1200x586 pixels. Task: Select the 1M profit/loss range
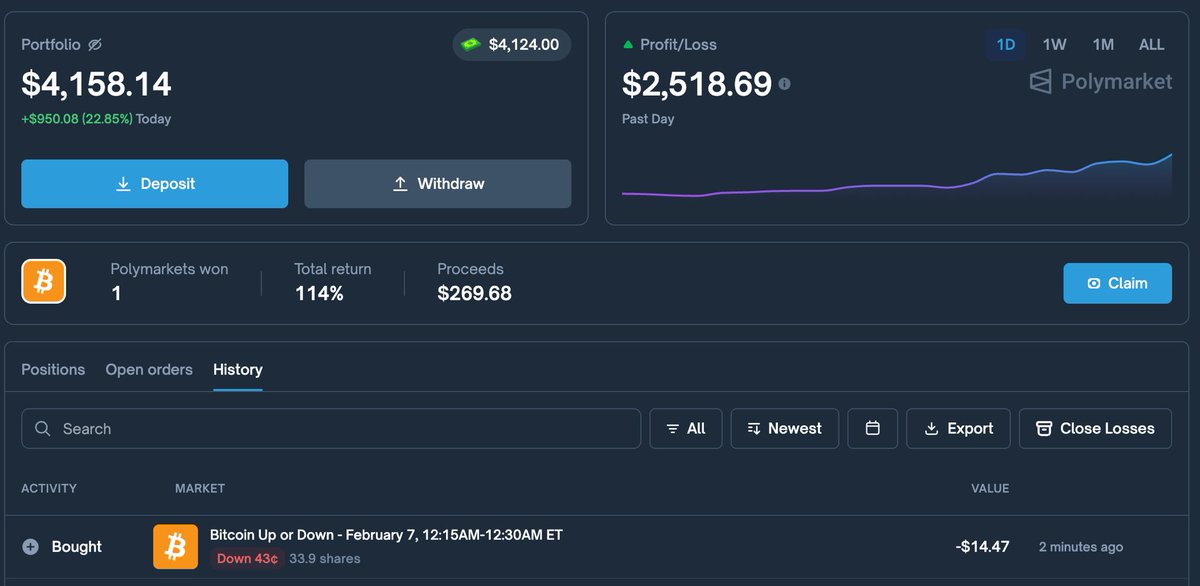coord(1103,45)
